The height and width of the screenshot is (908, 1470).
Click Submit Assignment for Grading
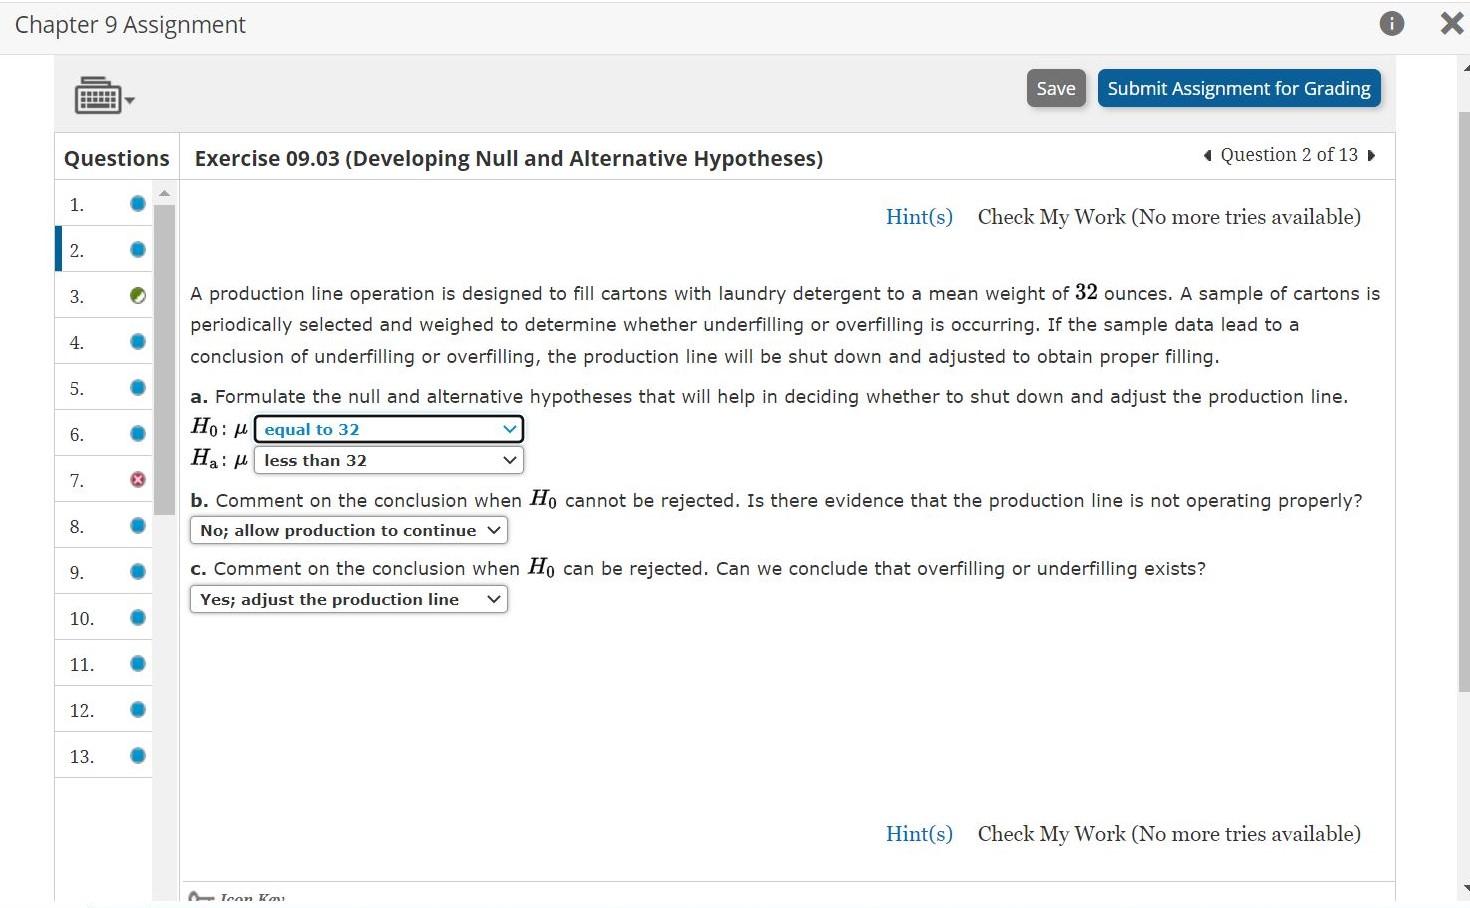(x=1238, y=88)
